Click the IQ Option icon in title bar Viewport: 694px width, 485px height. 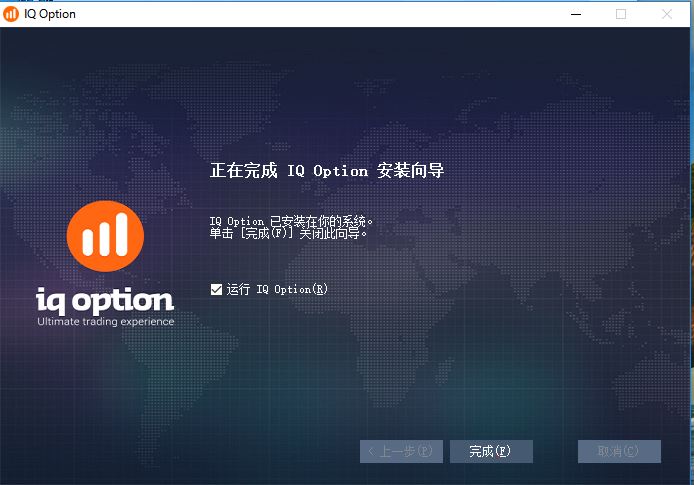[11, 14]
